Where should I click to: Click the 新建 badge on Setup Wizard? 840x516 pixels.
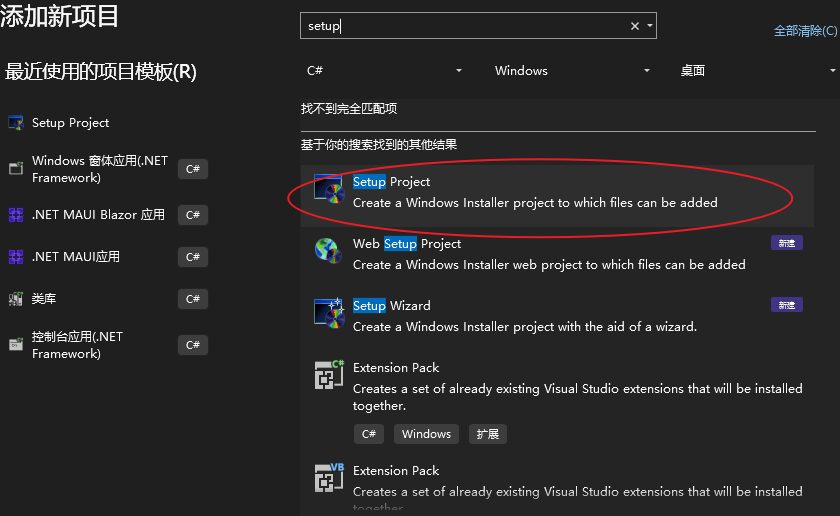coord(786,305)
